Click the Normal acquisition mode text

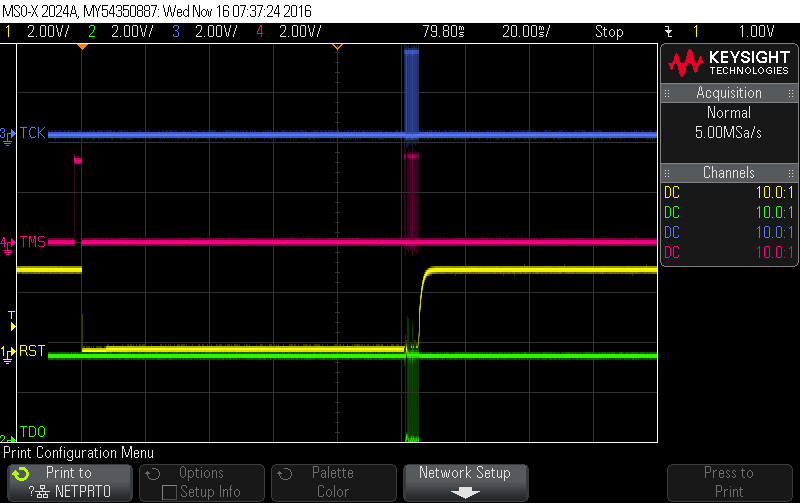point(729,113)
